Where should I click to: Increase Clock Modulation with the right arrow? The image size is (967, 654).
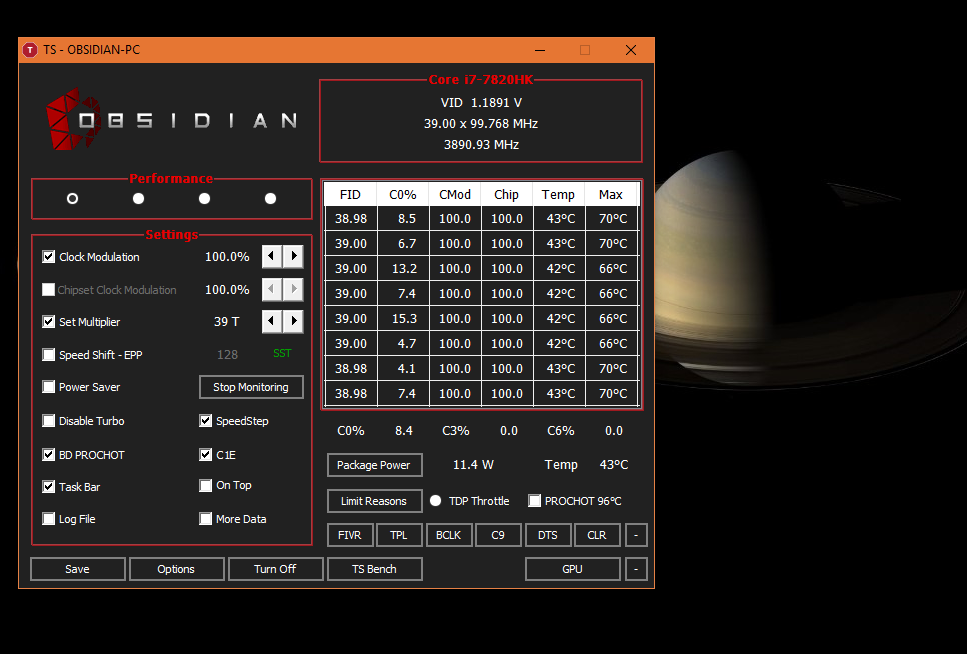pos(294,256)
